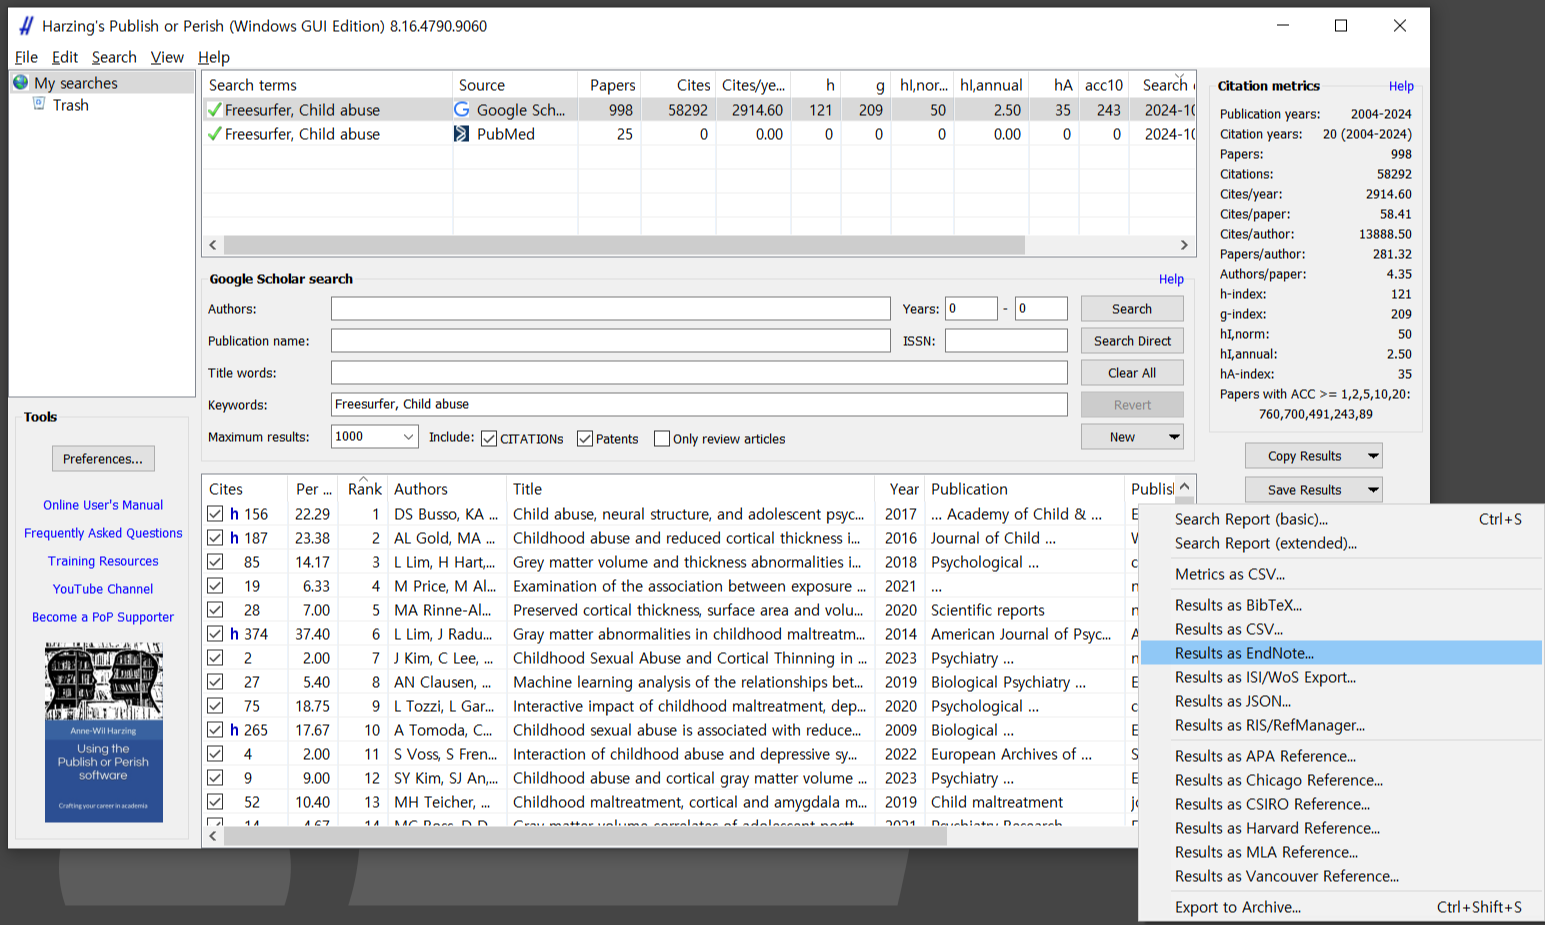Image resolution: width=1545 pixels, height=925 pixels.
Task: Uncheck result row for MA Rinne-Al paper
Action: 215,610
